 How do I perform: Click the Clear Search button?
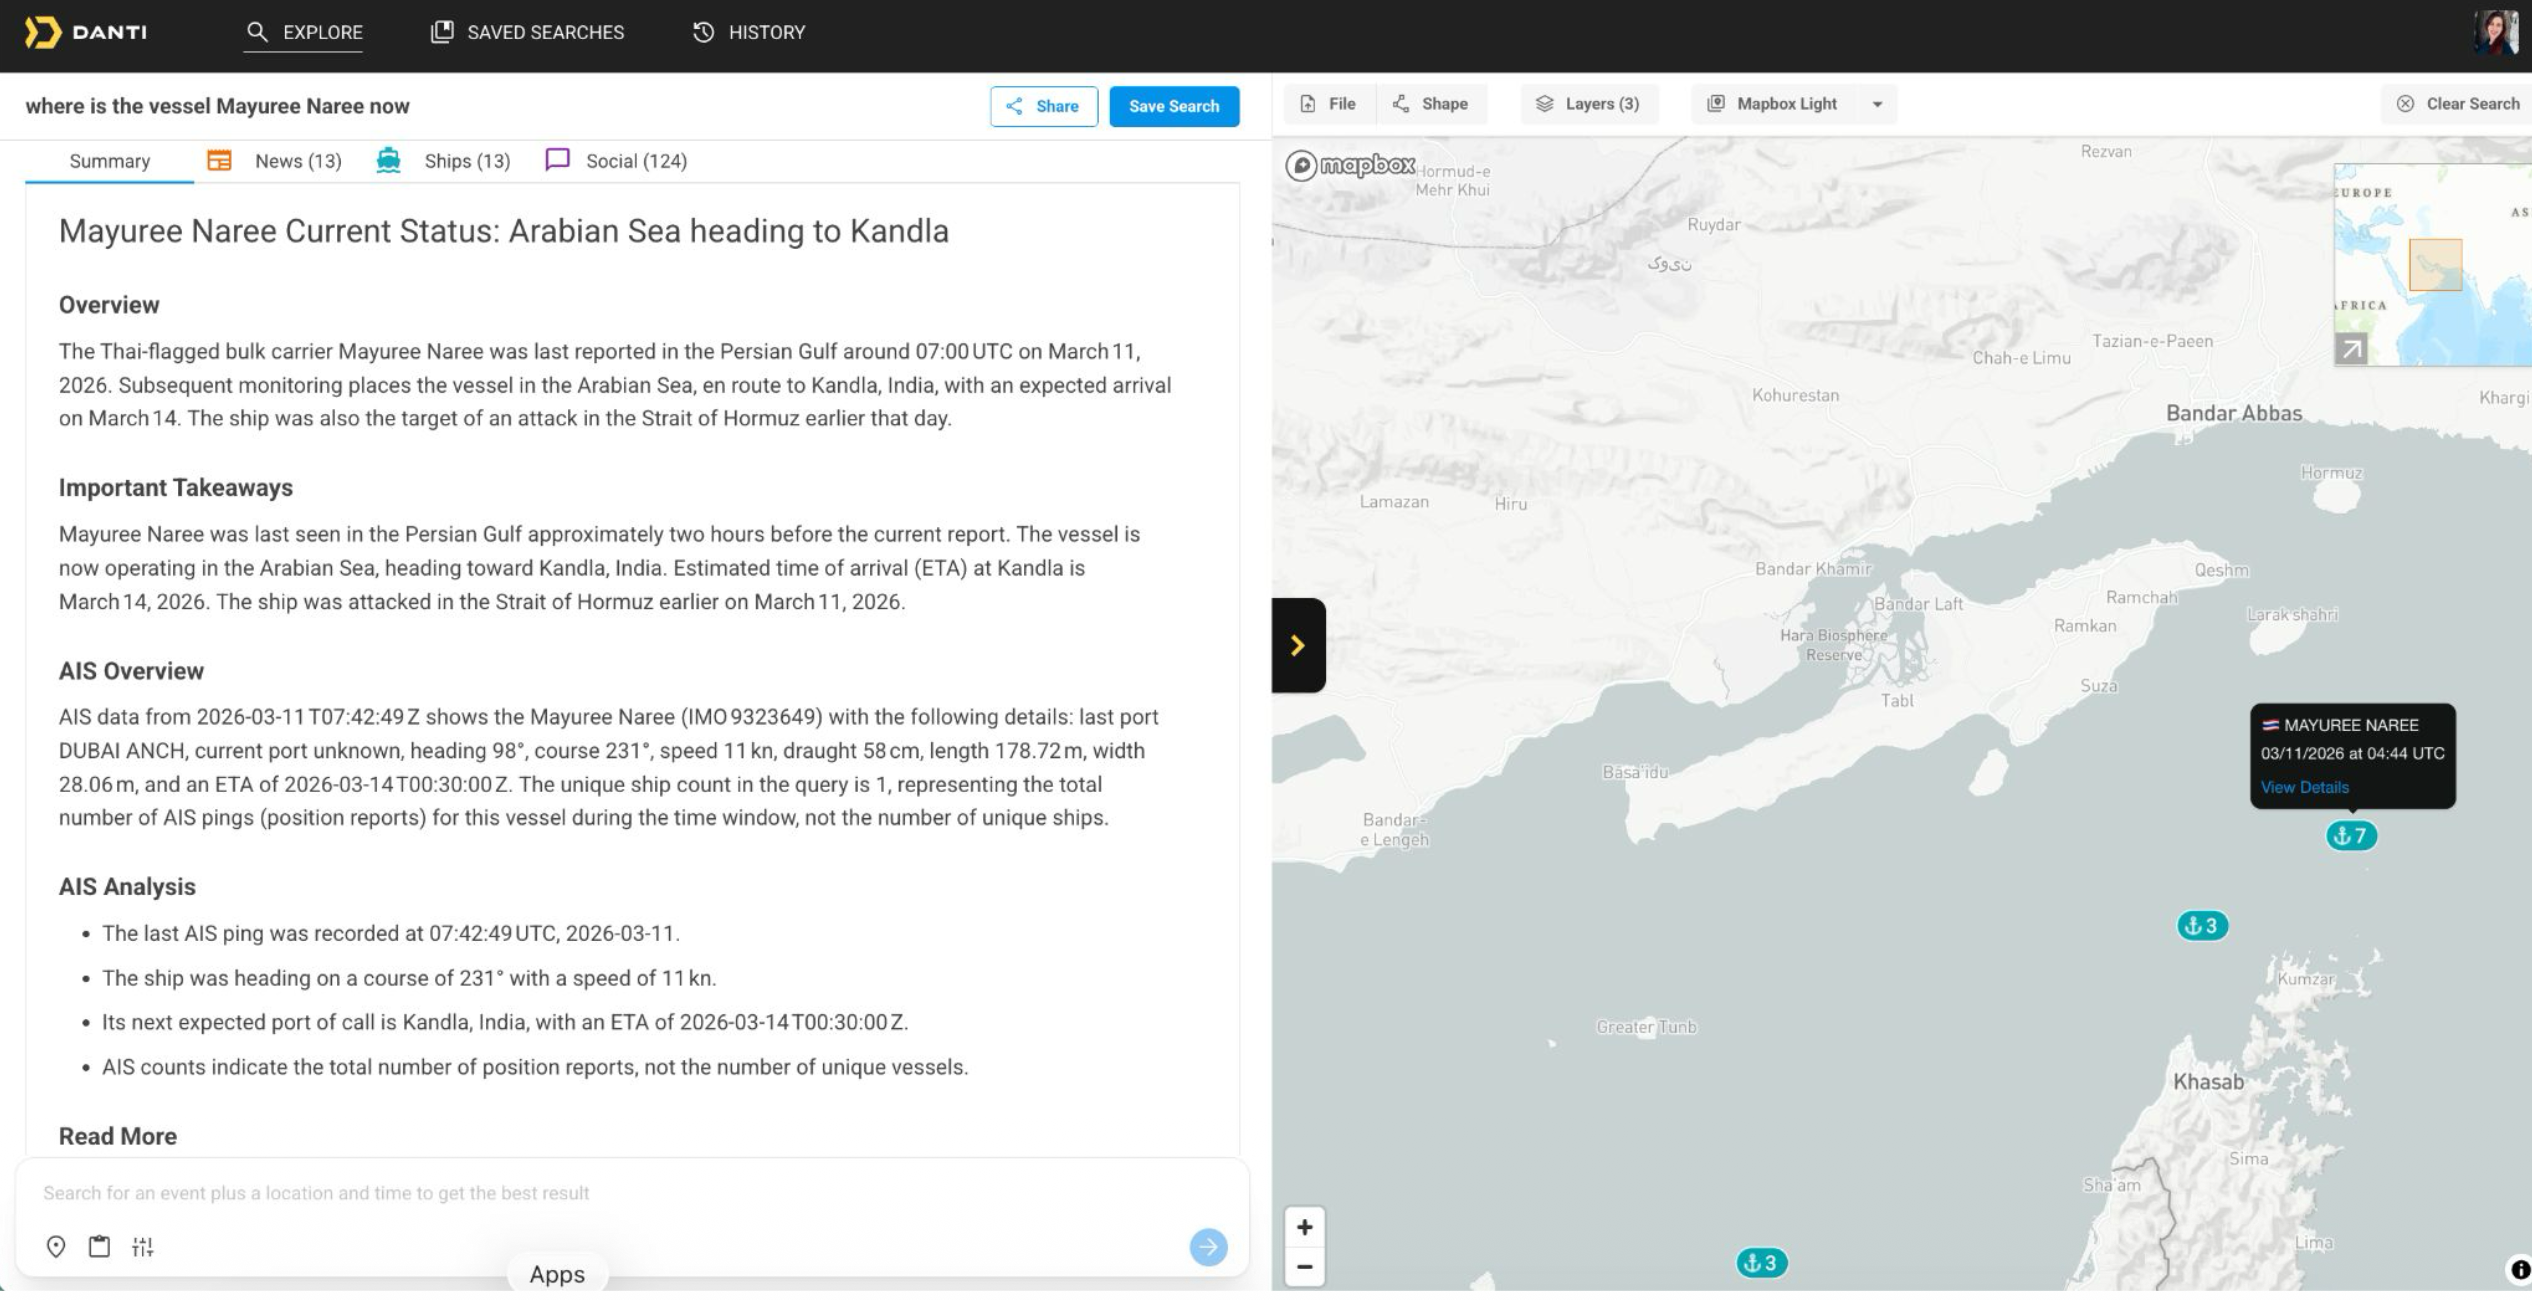2458,104
